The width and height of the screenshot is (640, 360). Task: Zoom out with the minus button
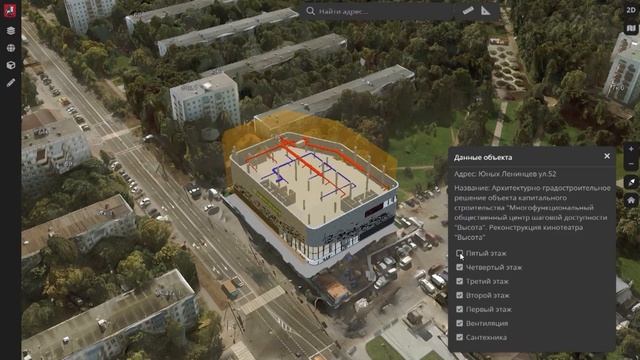coord(631,164)
